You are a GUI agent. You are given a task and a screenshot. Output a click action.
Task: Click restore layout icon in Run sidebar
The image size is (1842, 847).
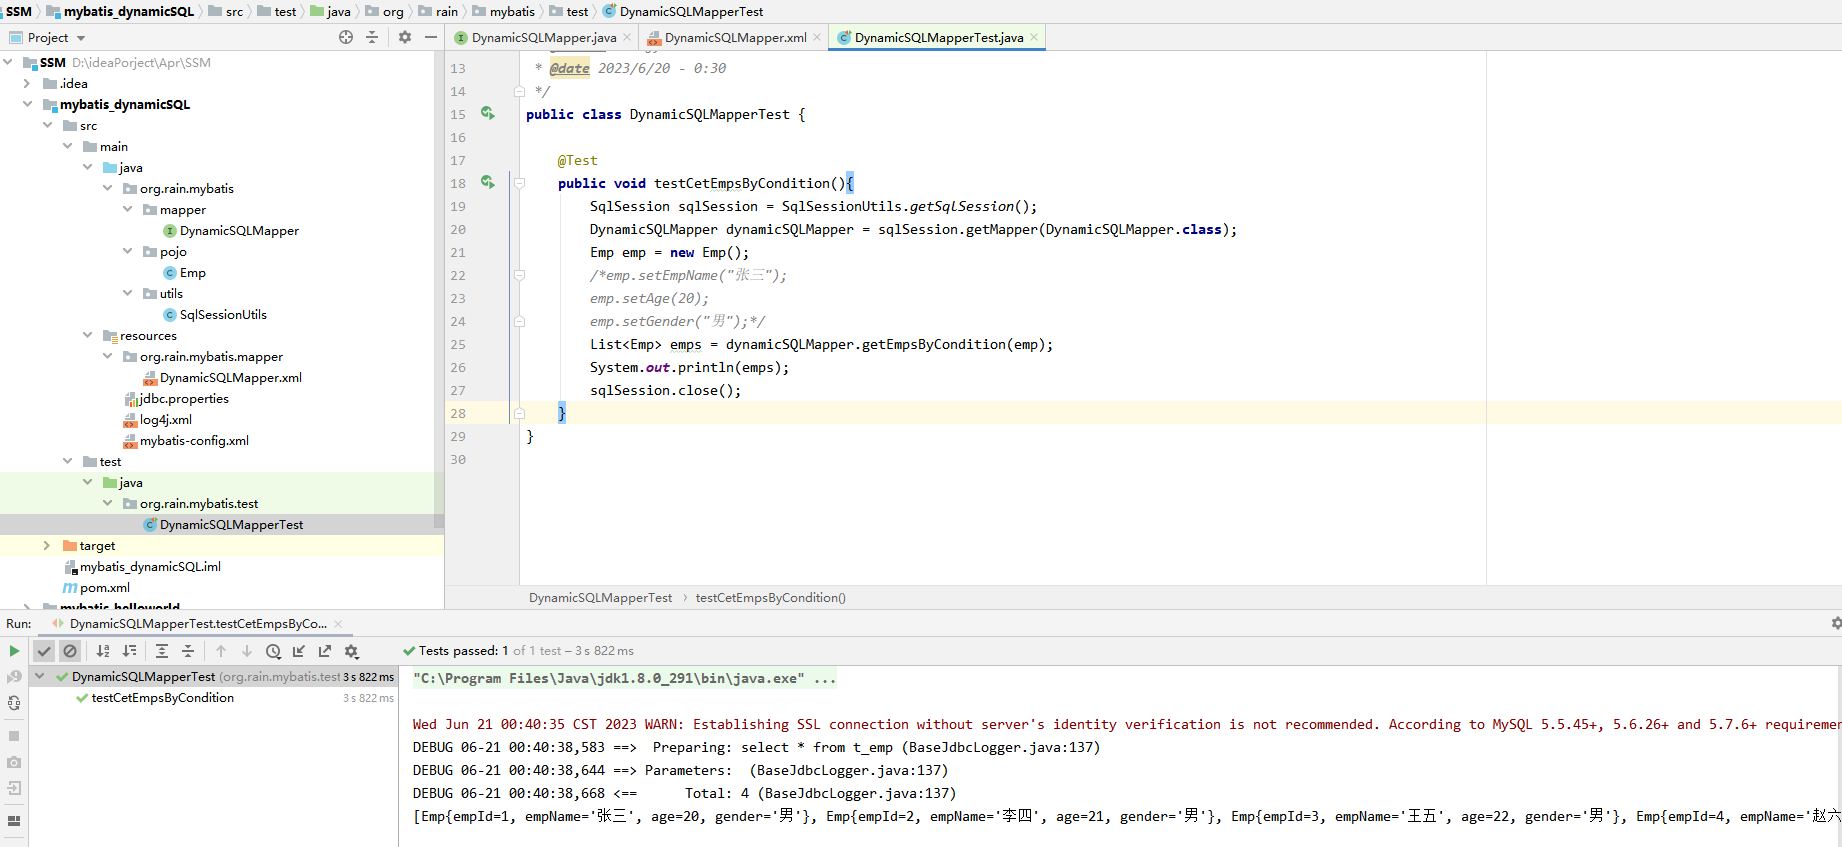coord(14,821)
